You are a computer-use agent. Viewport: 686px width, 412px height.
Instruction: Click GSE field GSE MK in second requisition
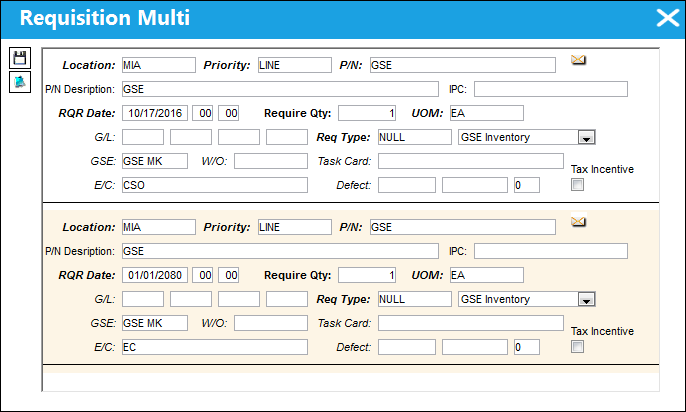(x=155, y=324)
